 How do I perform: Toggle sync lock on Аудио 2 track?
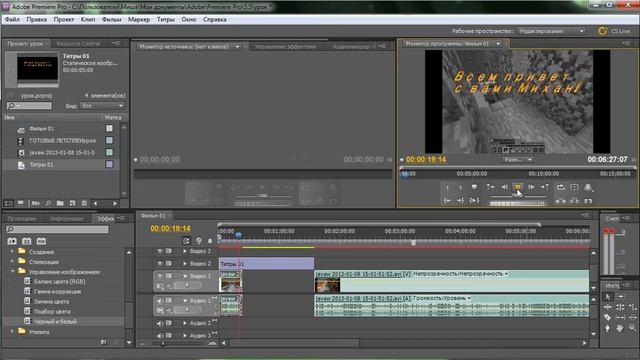click(168, 323)
